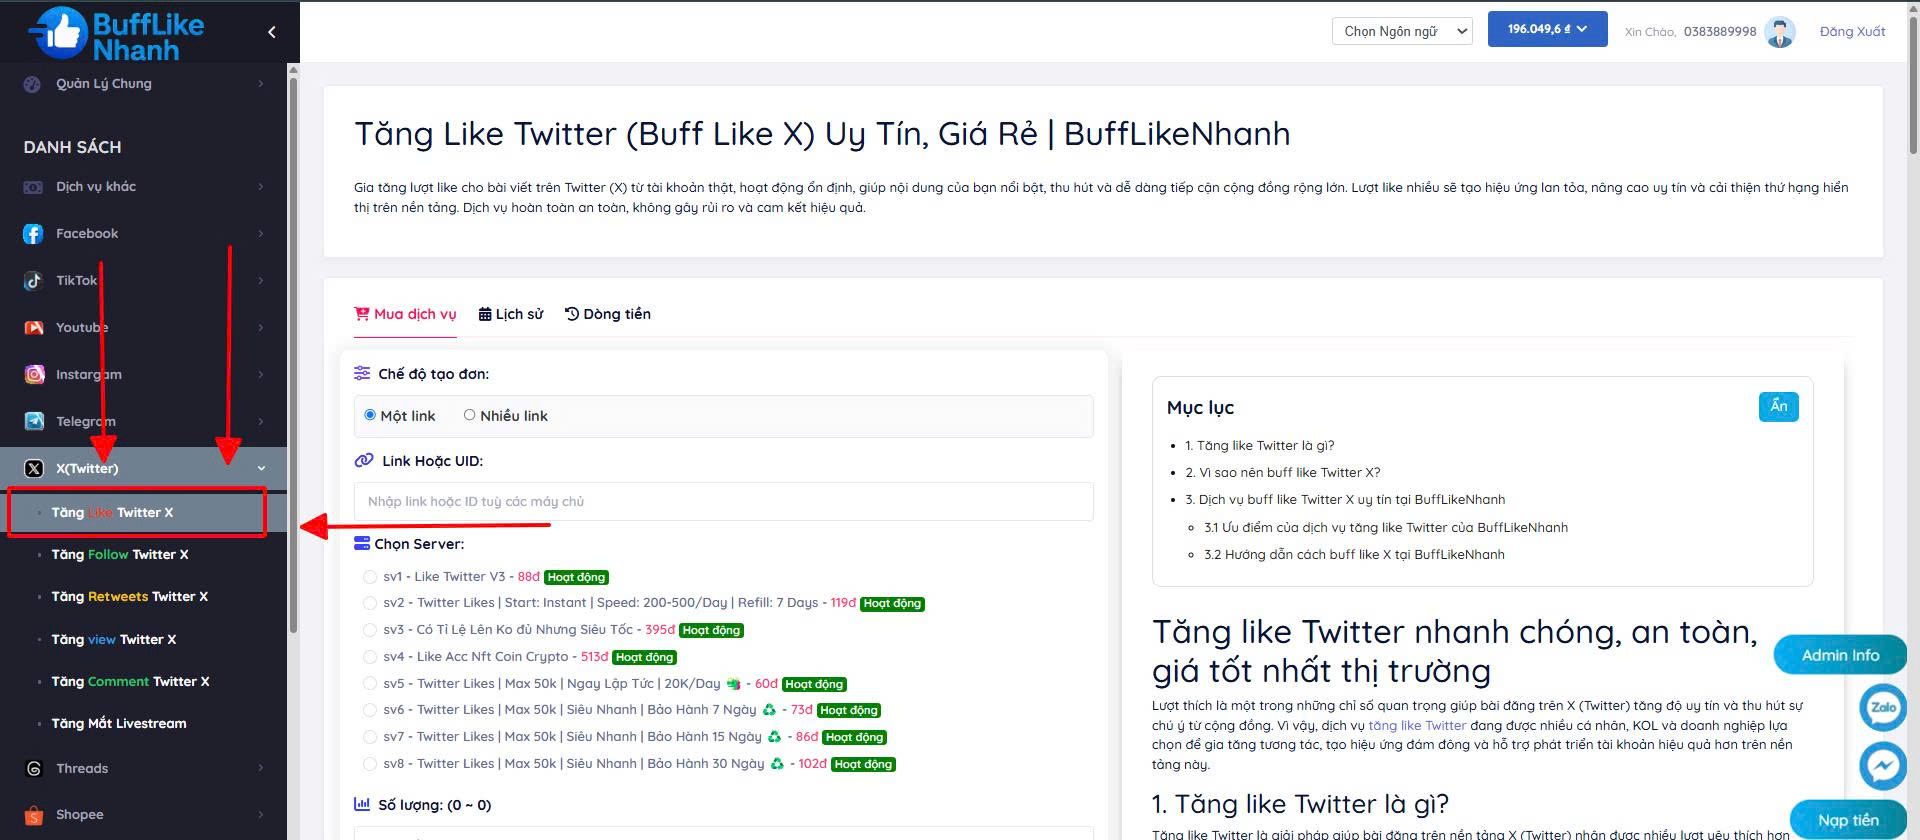The width and height of the screenshot is (1920, 840).
Task: Click the Admin Info button
Action: click(x=1840, y=656)
